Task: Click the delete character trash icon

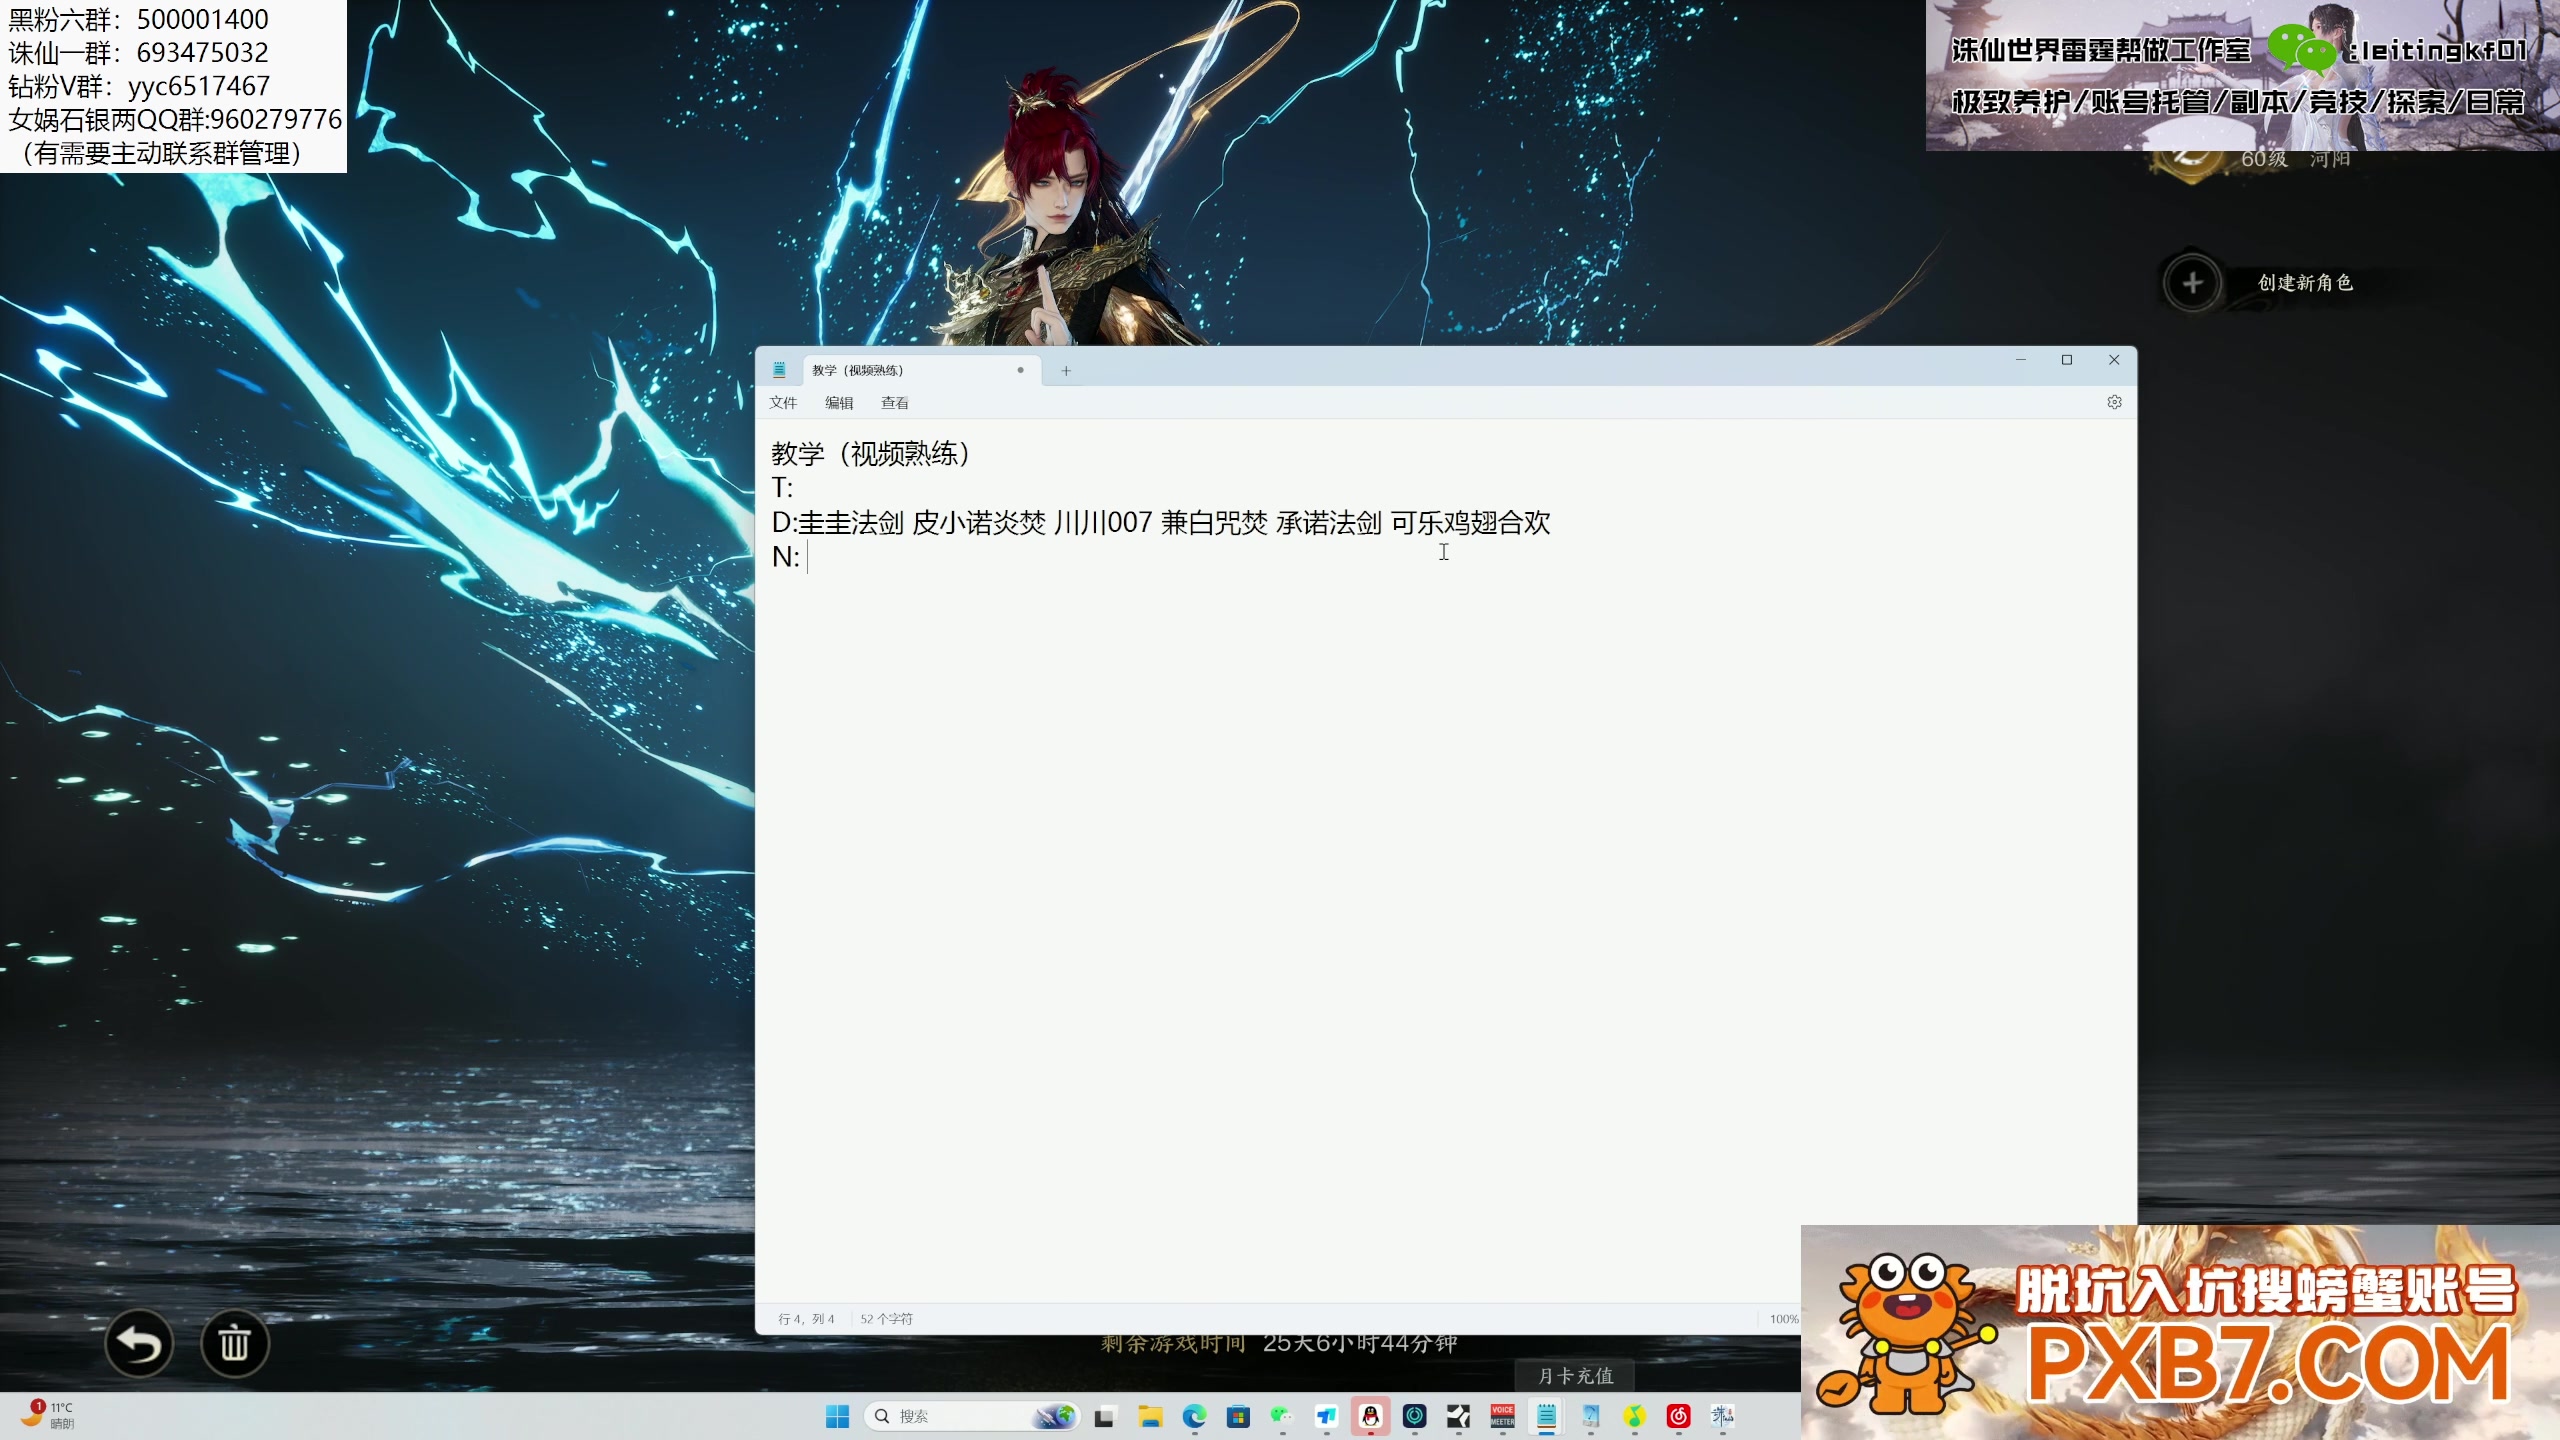Action: tap(234, 1344)
